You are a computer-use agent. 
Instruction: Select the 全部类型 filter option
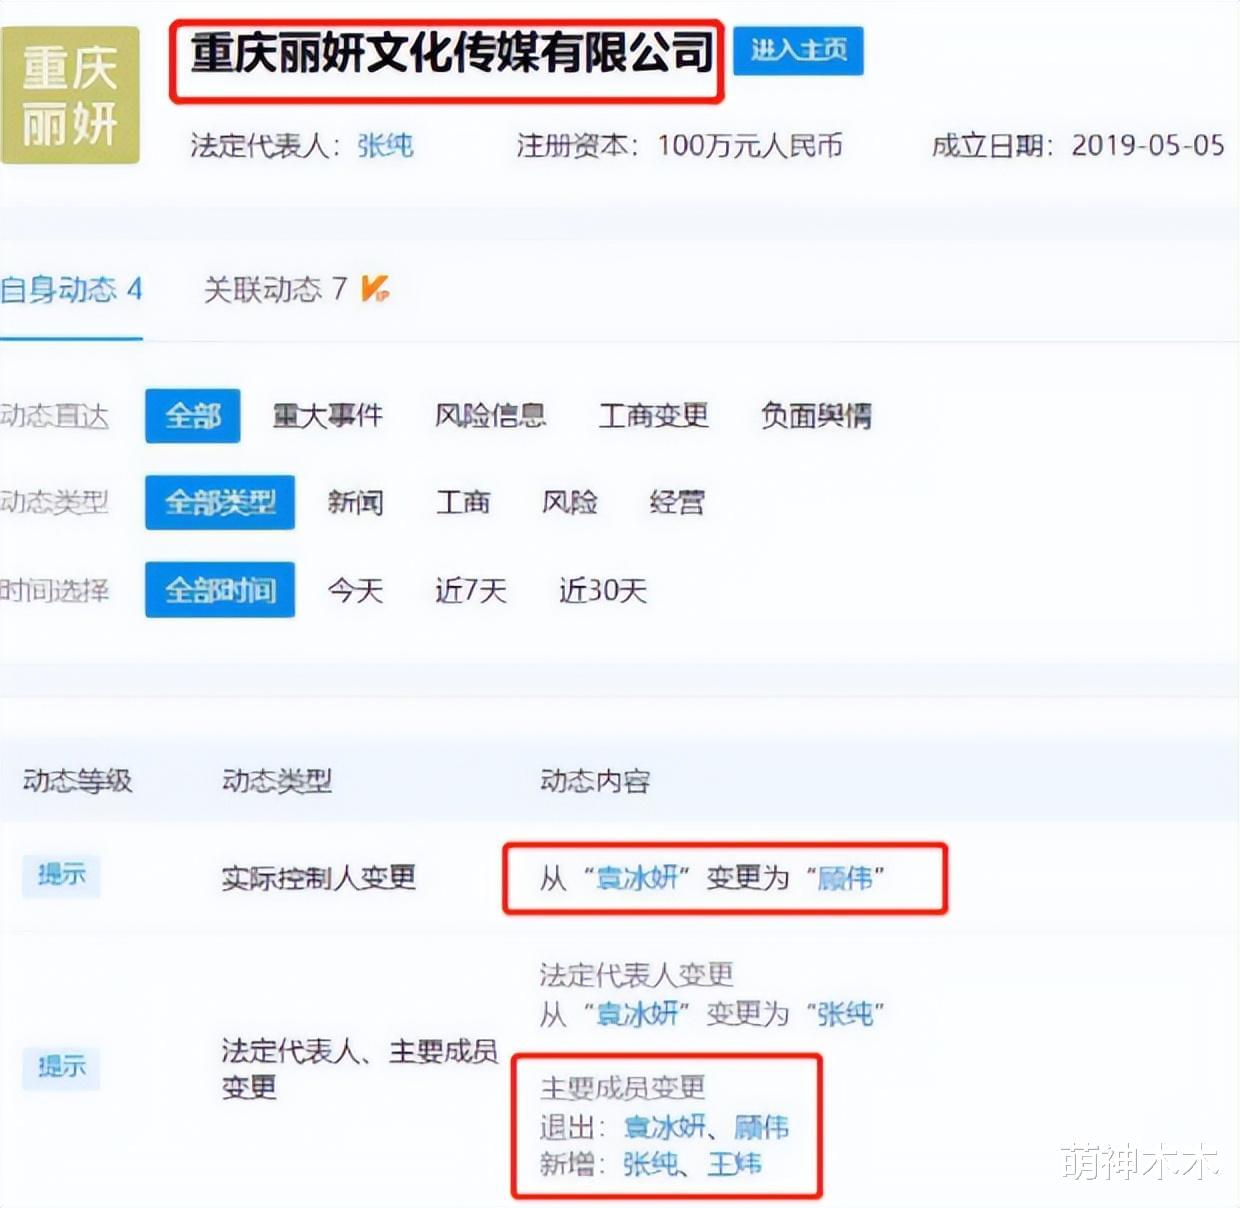[219, 502]
